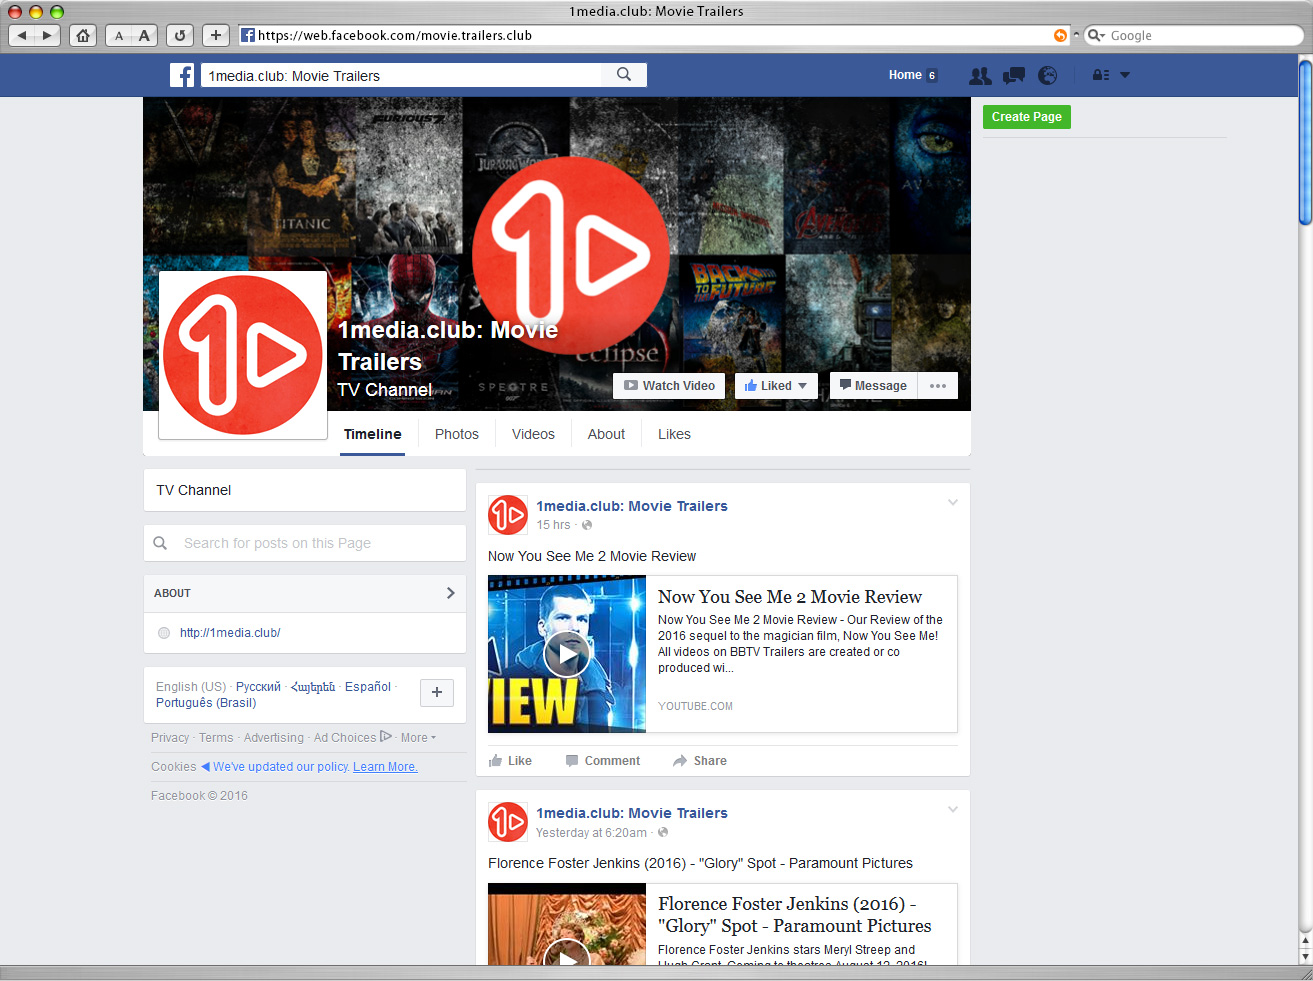Open post options chevron on Florence Foster Jenkins post
Viewport: 1313px width, 981px height.
pos(953,810)
